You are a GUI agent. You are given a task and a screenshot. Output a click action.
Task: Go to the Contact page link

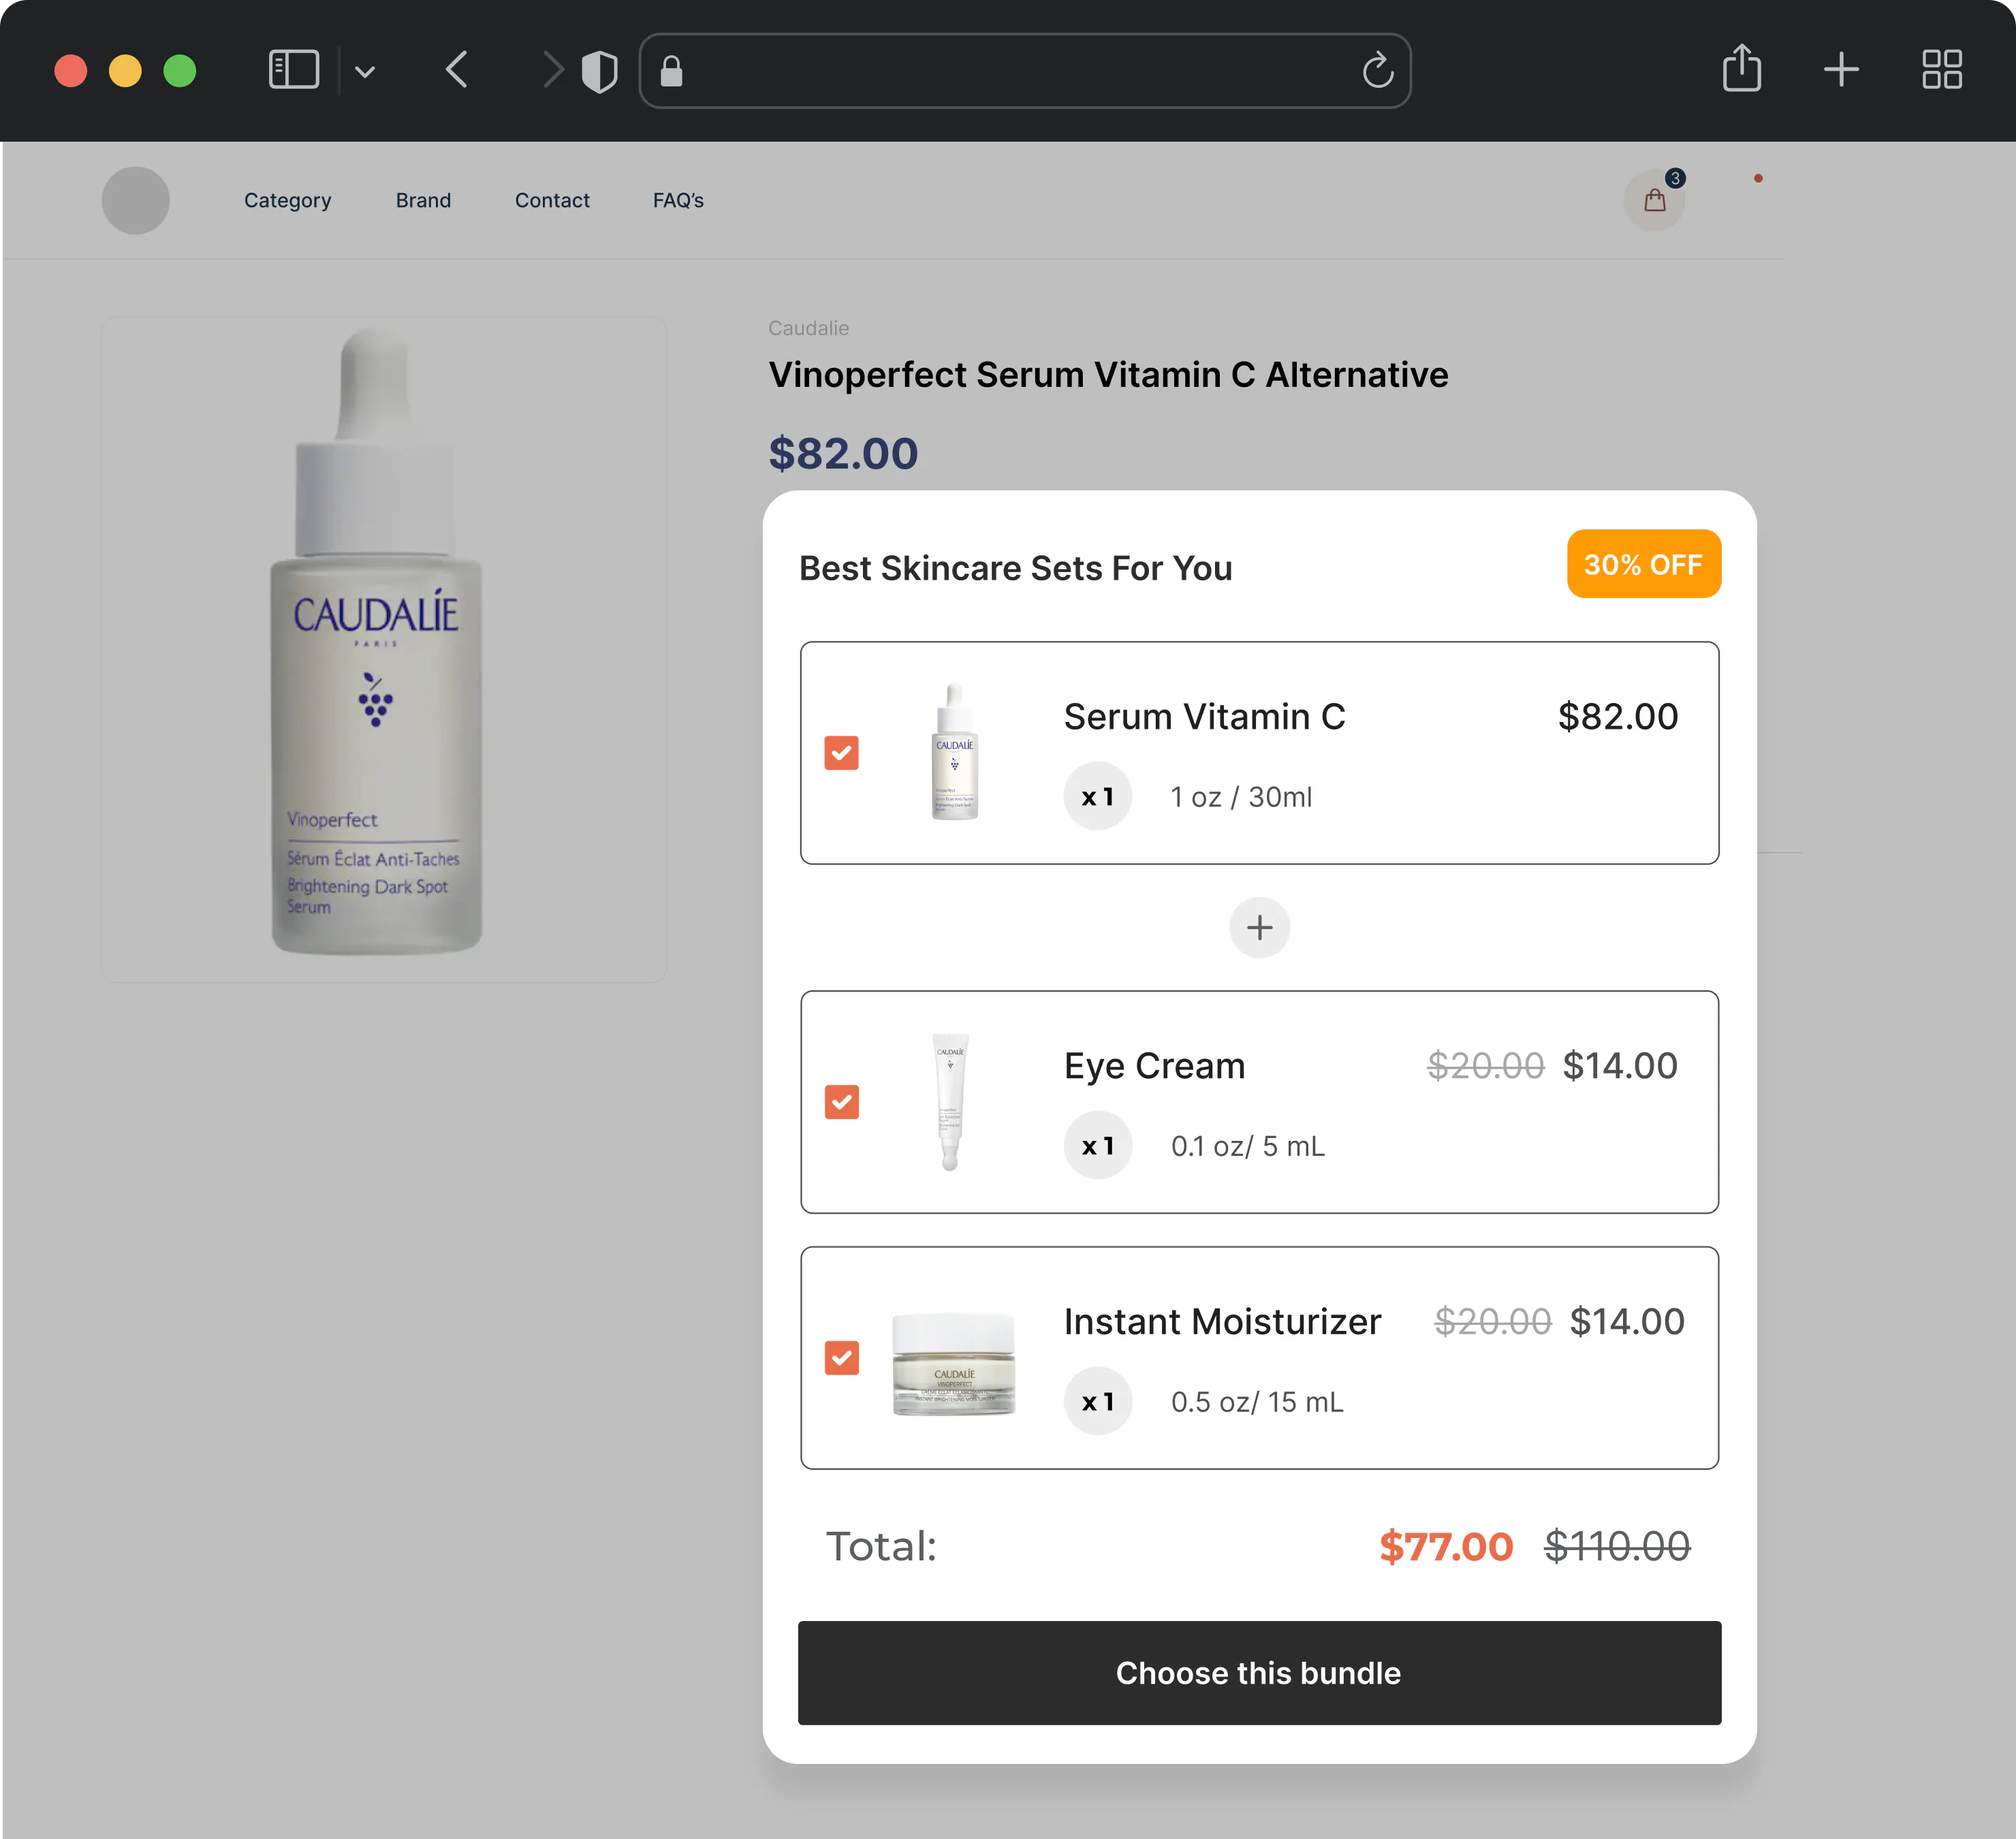(x=552, y=200)
